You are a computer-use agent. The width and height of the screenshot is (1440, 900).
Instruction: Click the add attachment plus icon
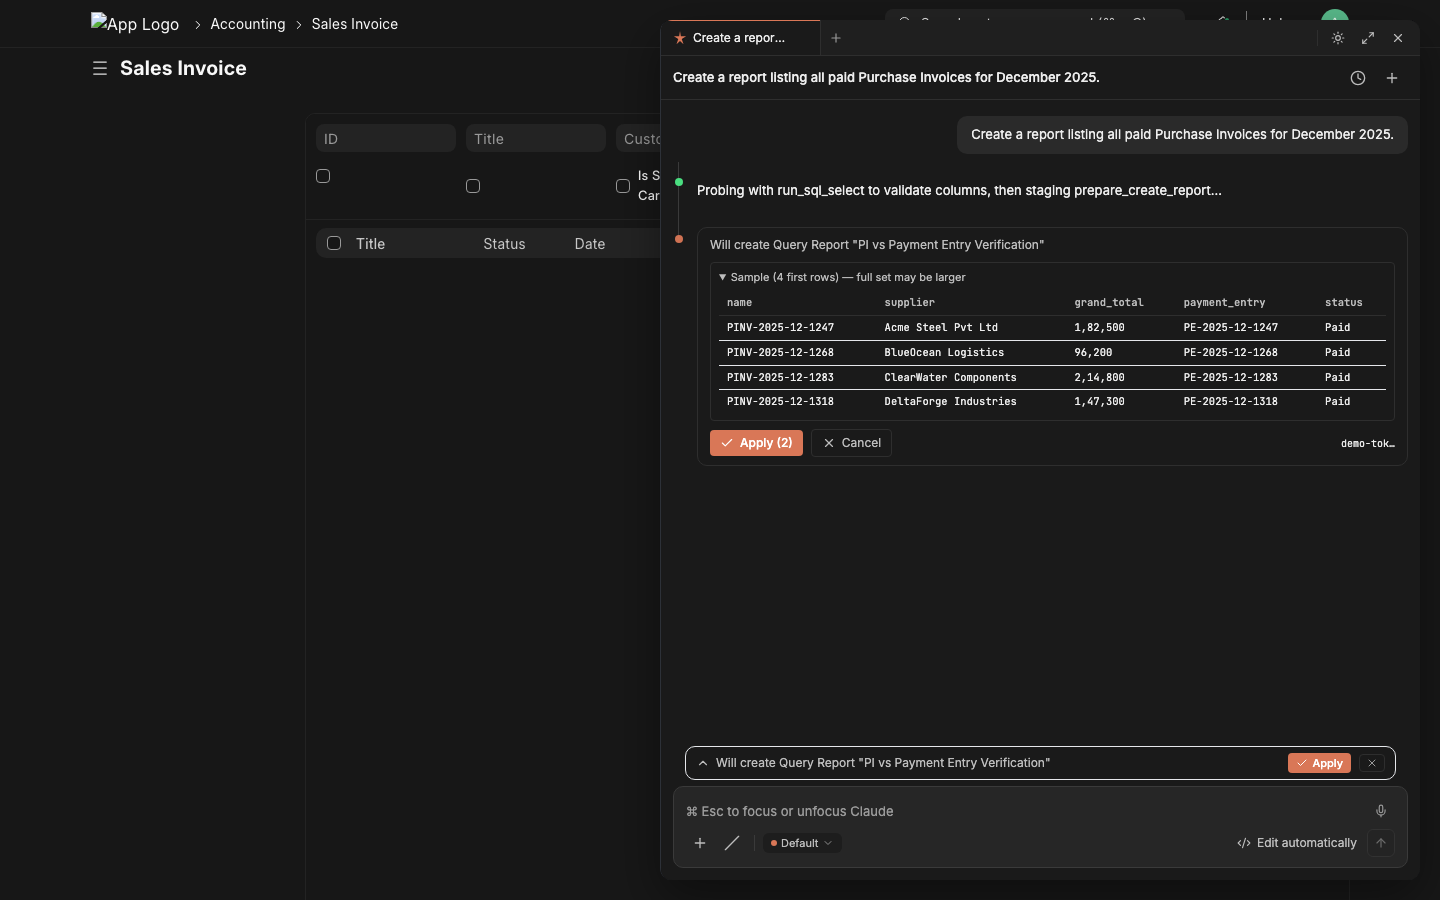(700, 843)
